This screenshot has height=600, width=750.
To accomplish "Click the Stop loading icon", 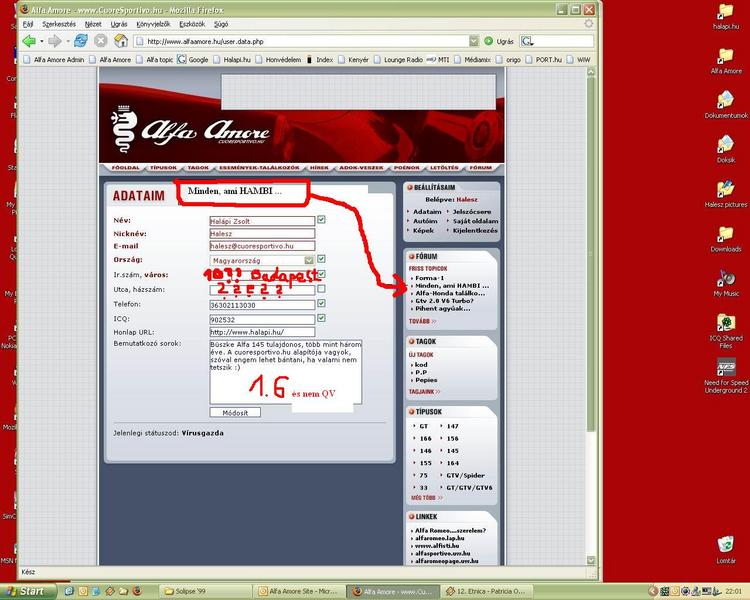I will point(100,41).
